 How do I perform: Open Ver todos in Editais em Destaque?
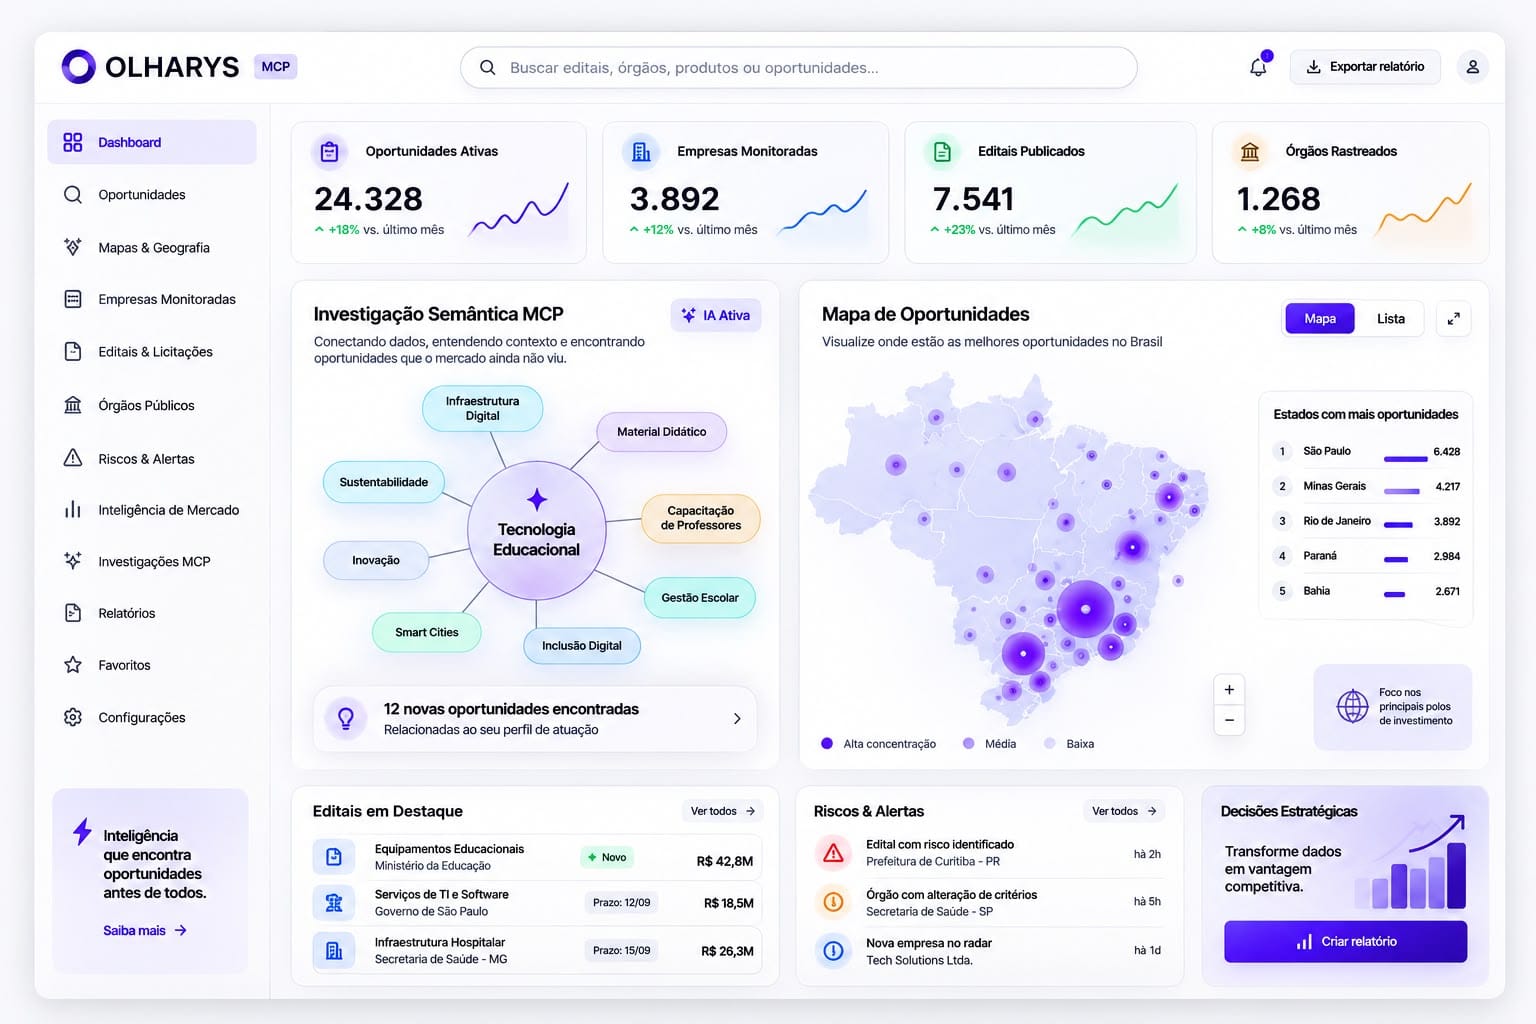(722, 811)
